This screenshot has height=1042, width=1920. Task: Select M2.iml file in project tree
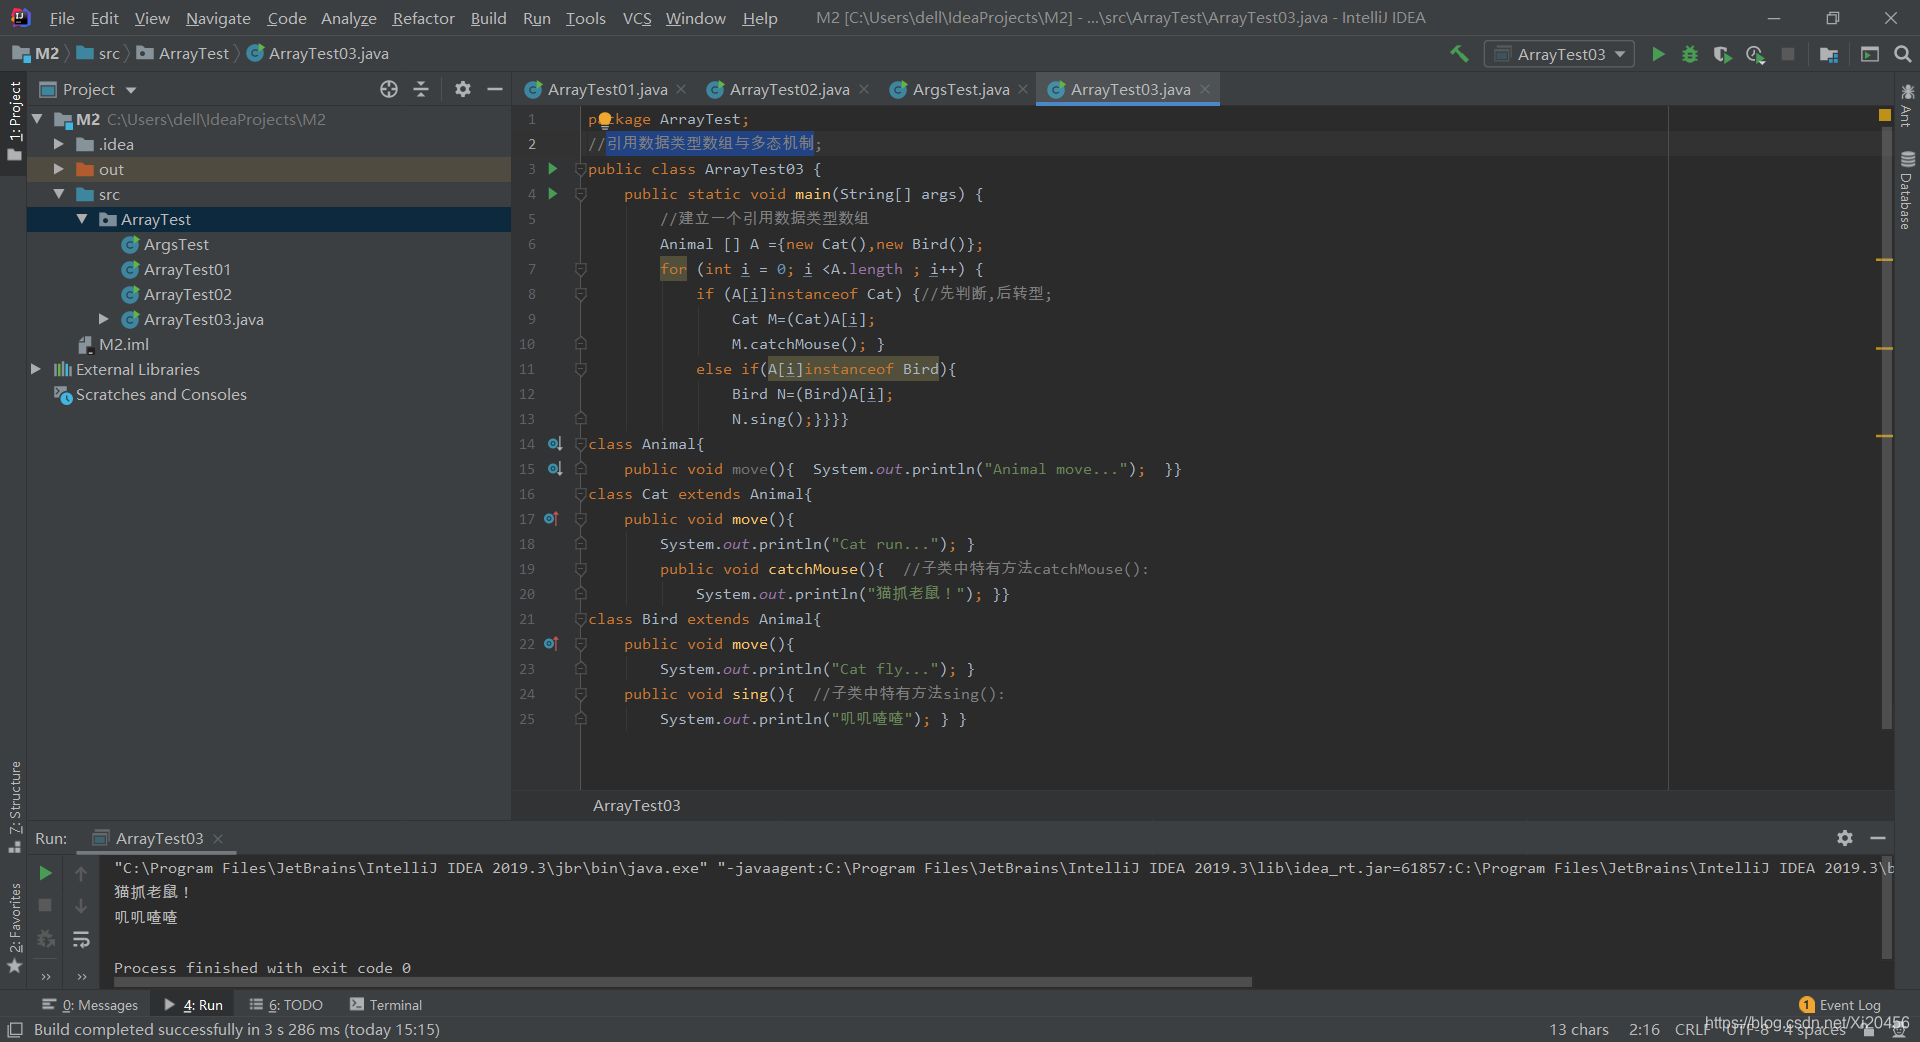pos(124,344)
